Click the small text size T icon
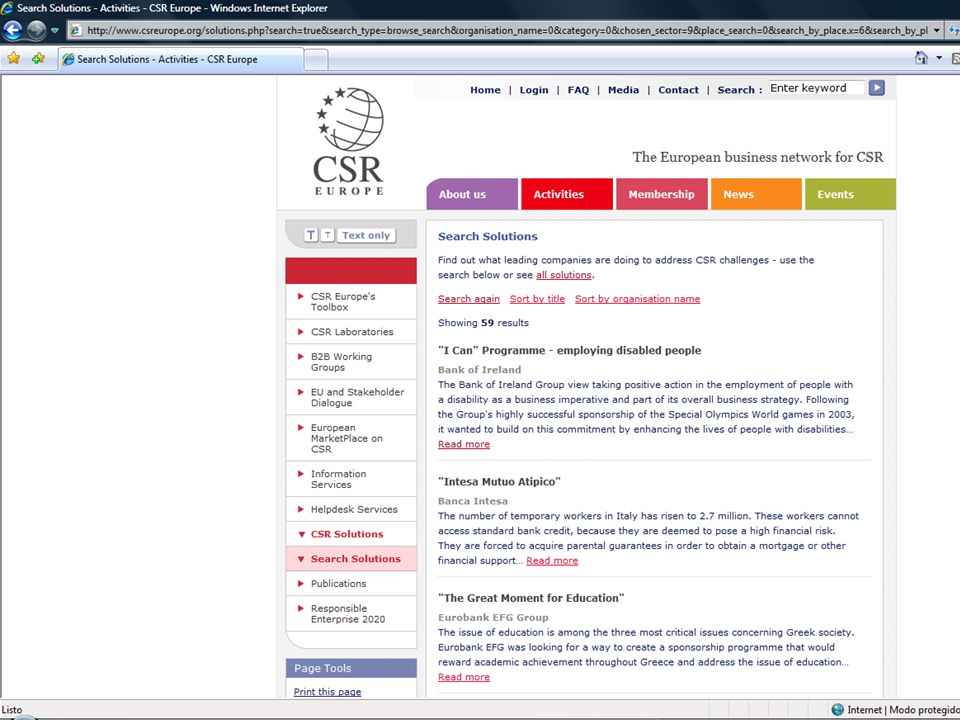Screen dimensions: 960x720 [328, 235]
